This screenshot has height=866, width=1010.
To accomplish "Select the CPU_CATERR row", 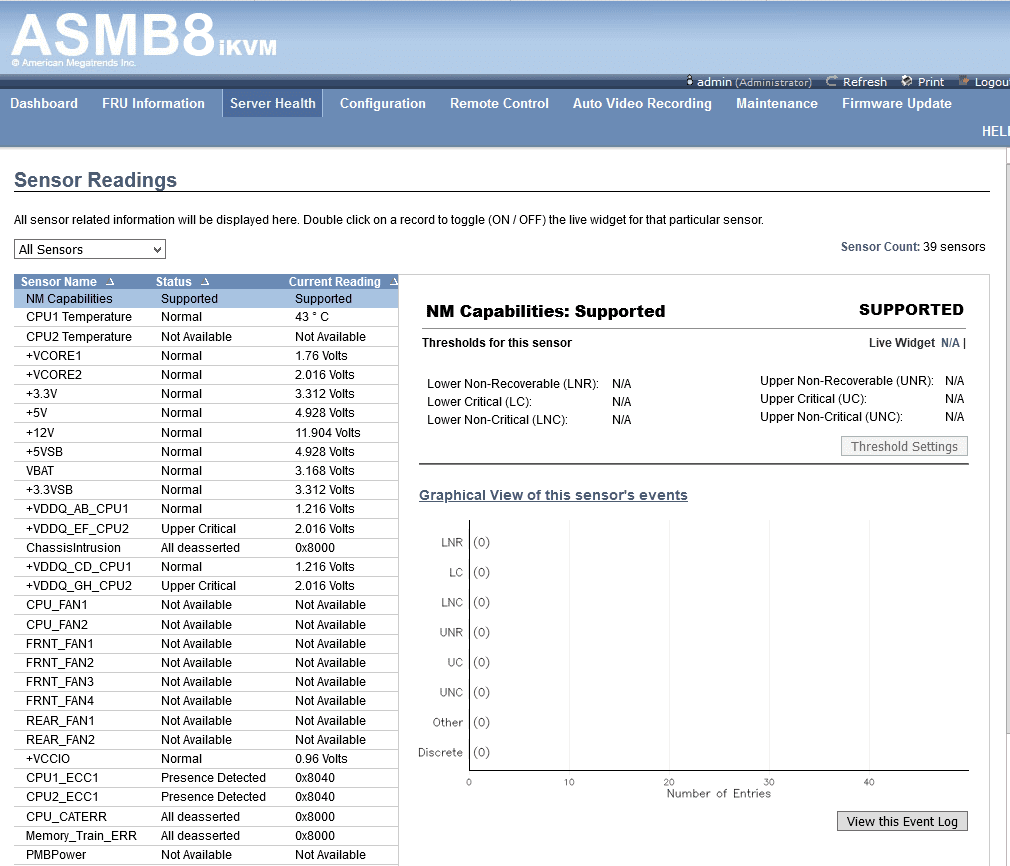I will point(206,816).
